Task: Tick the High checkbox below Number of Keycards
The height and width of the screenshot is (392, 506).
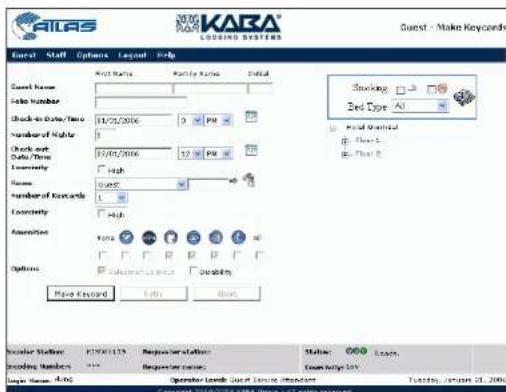Action: click(x=101, y=214)
